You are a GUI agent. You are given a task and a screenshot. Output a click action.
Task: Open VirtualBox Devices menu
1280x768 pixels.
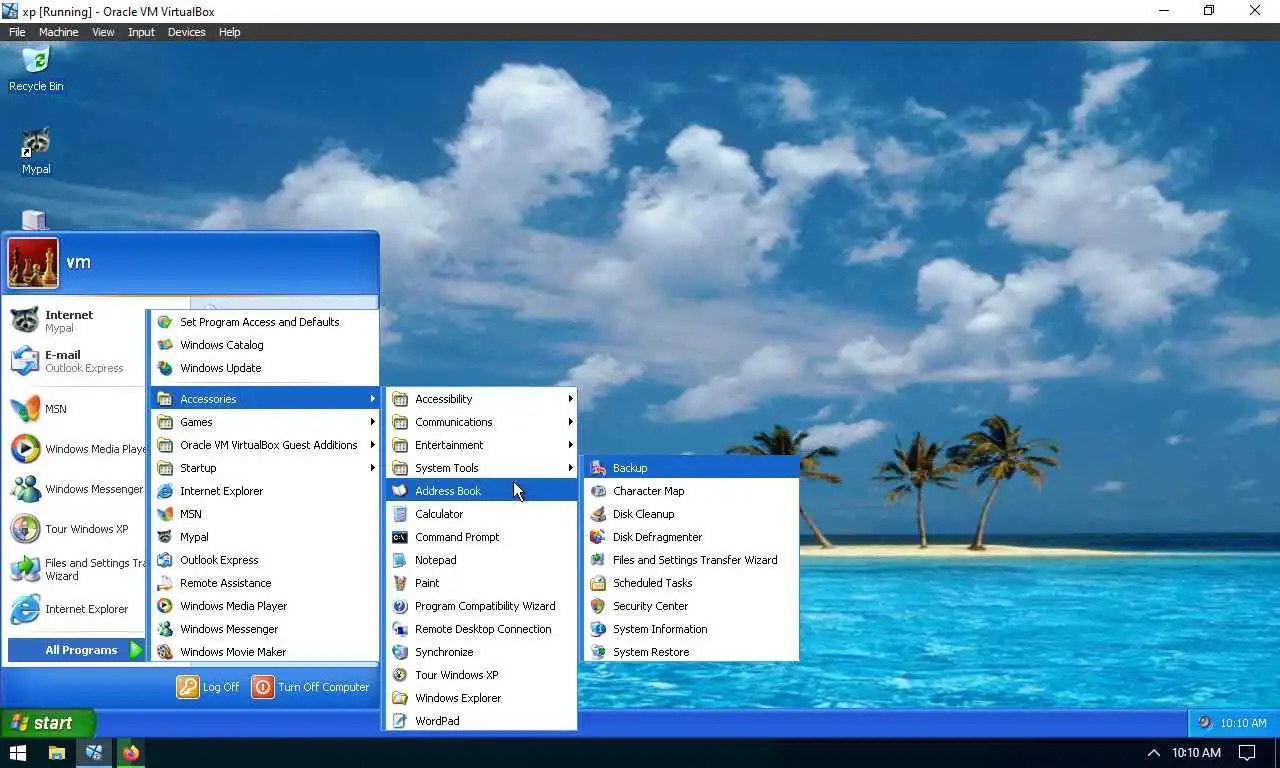[186, 32]
